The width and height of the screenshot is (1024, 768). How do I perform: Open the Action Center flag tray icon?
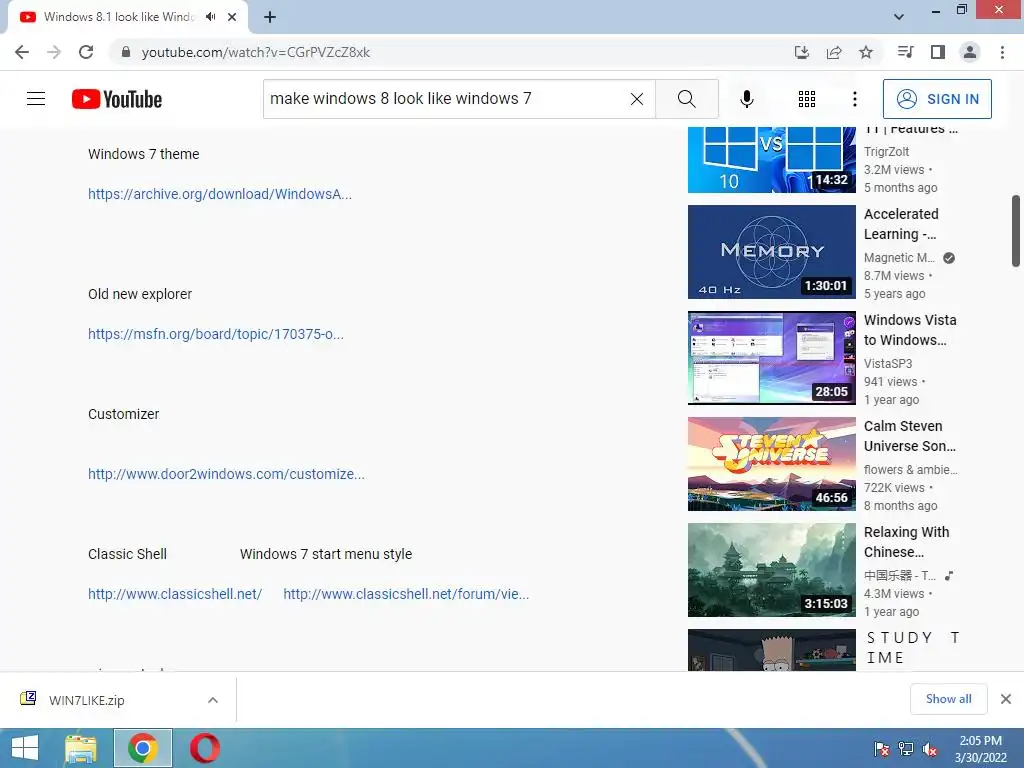coord(882,749)
